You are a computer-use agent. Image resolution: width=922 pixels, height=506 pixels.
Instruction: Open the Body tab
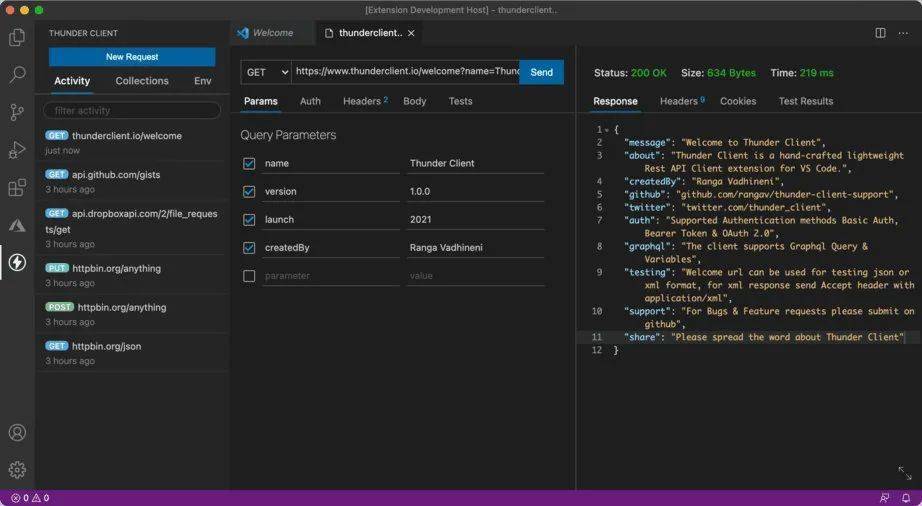tap(415, 101)
